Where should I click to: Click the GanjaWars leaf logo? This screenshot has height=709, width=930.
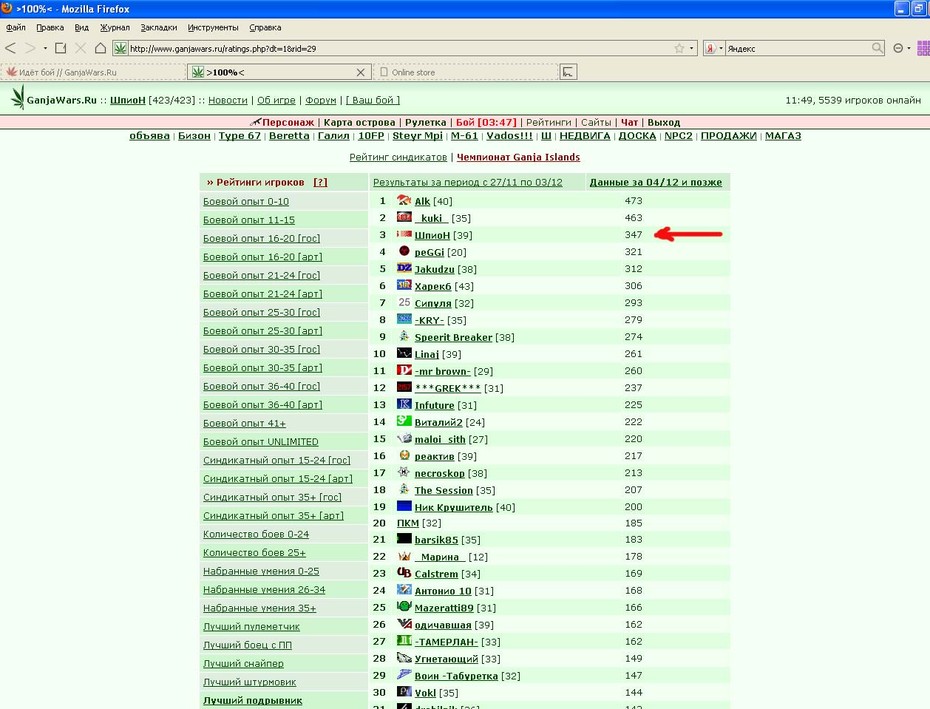(18, 97)
